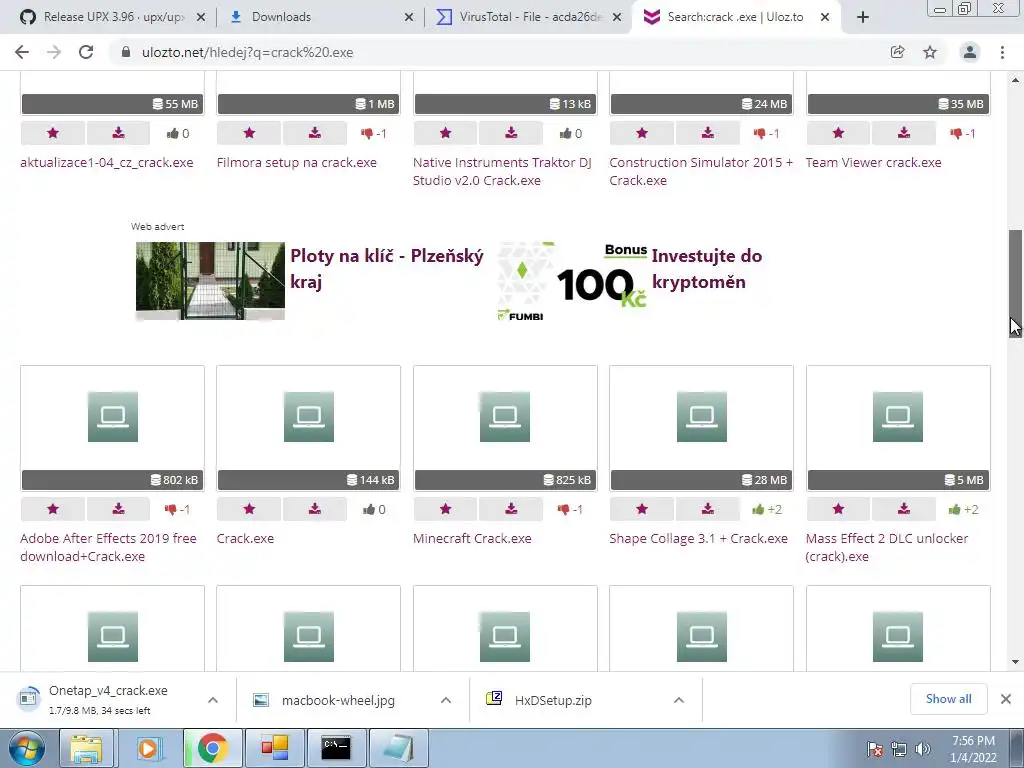Open Windows Explorer from the taskbar
Viewport: 1024px width, 768px height.
[87, 748]
